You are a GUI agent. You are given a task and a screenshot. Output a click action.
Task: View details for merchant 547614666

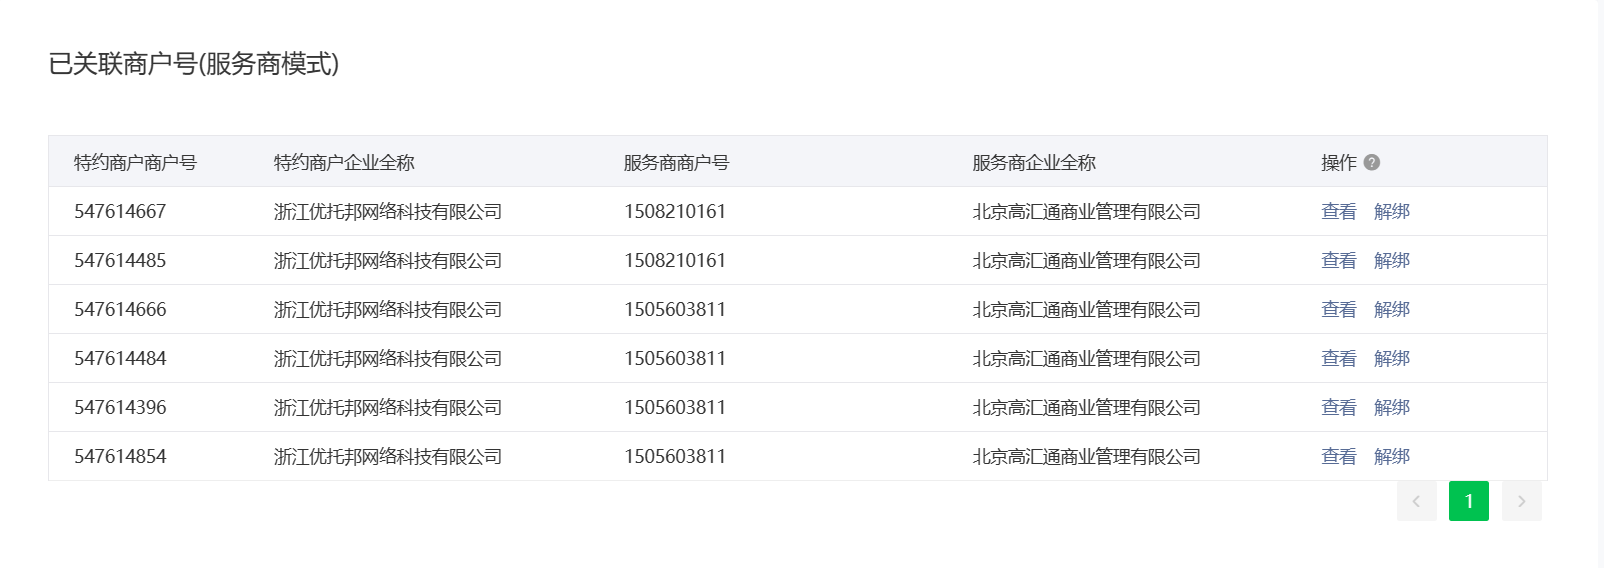[1338, 309]
